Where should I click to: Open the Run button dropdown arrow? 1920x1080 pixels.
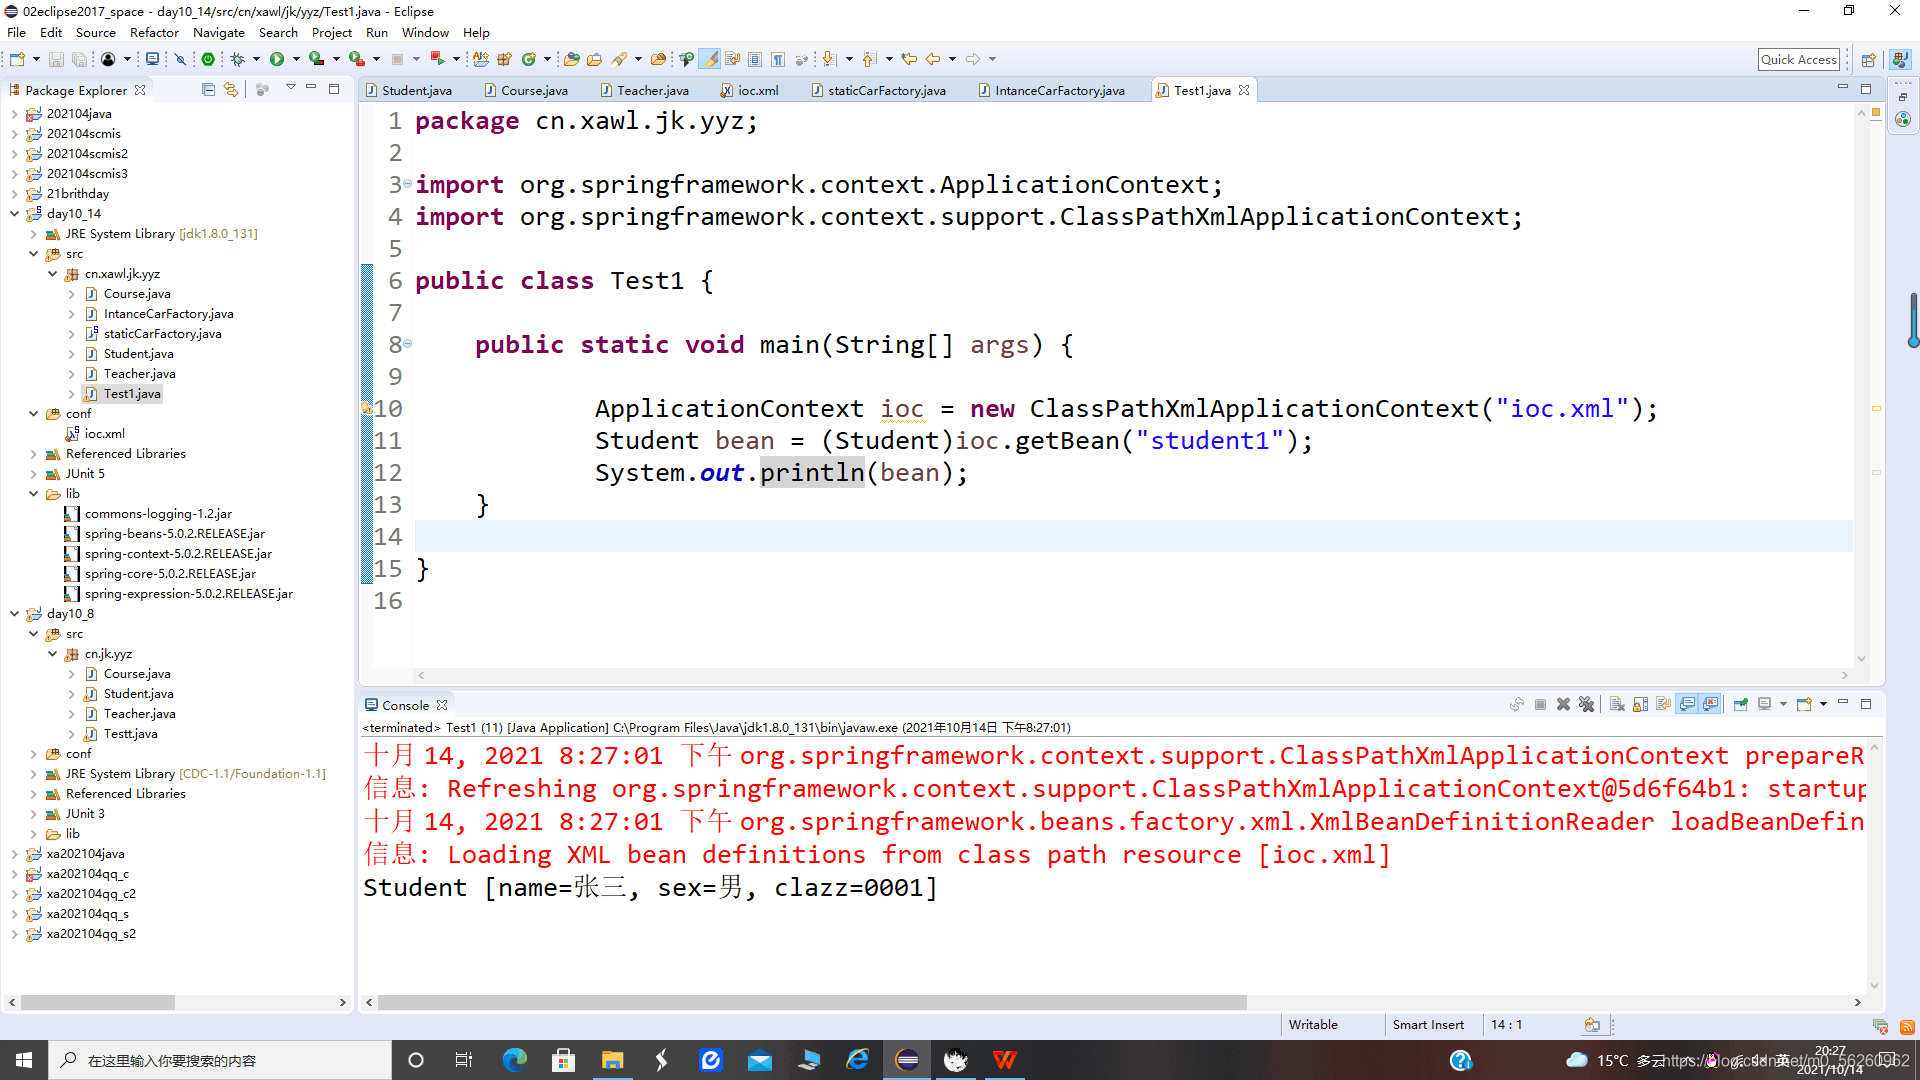tap(296, 59)
